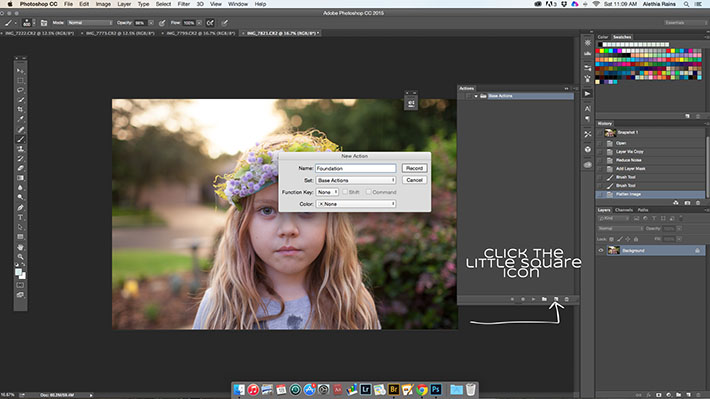Toggle lock all in Layers panel
The width and height of the screenshot is (710, 399).
pyautogui.click(x=636, y=239)
